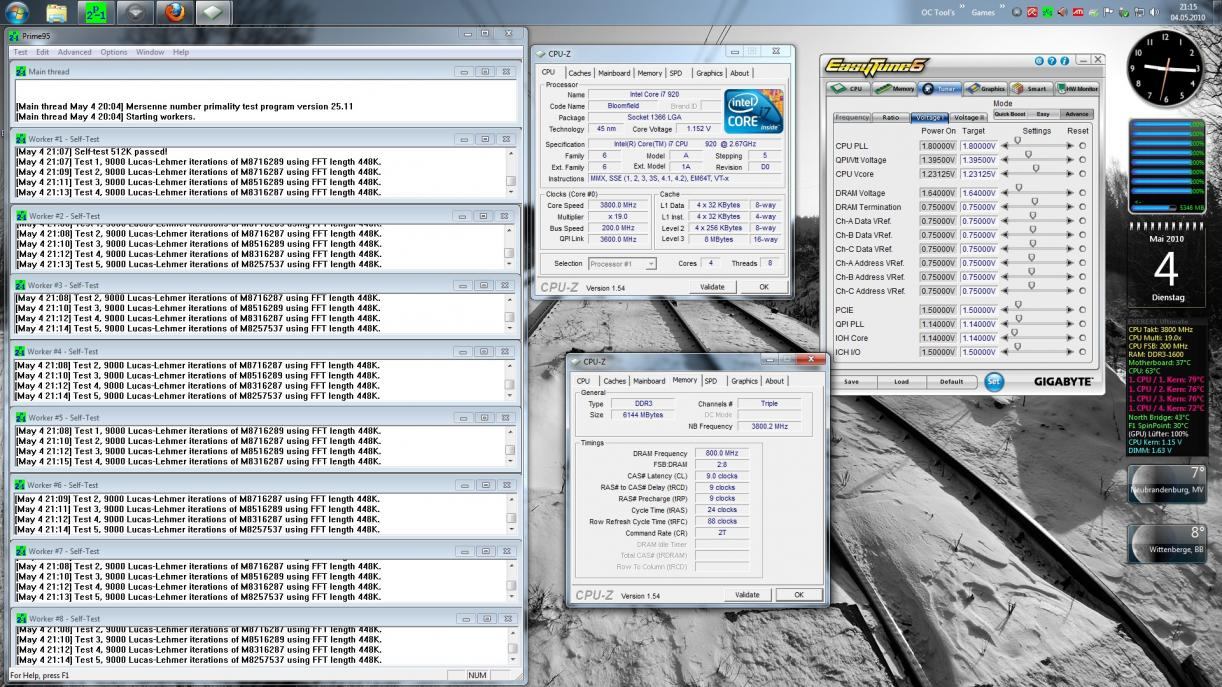
Task: Click the green Prime95 tray icon
Action: click(x=1047, y=12)
